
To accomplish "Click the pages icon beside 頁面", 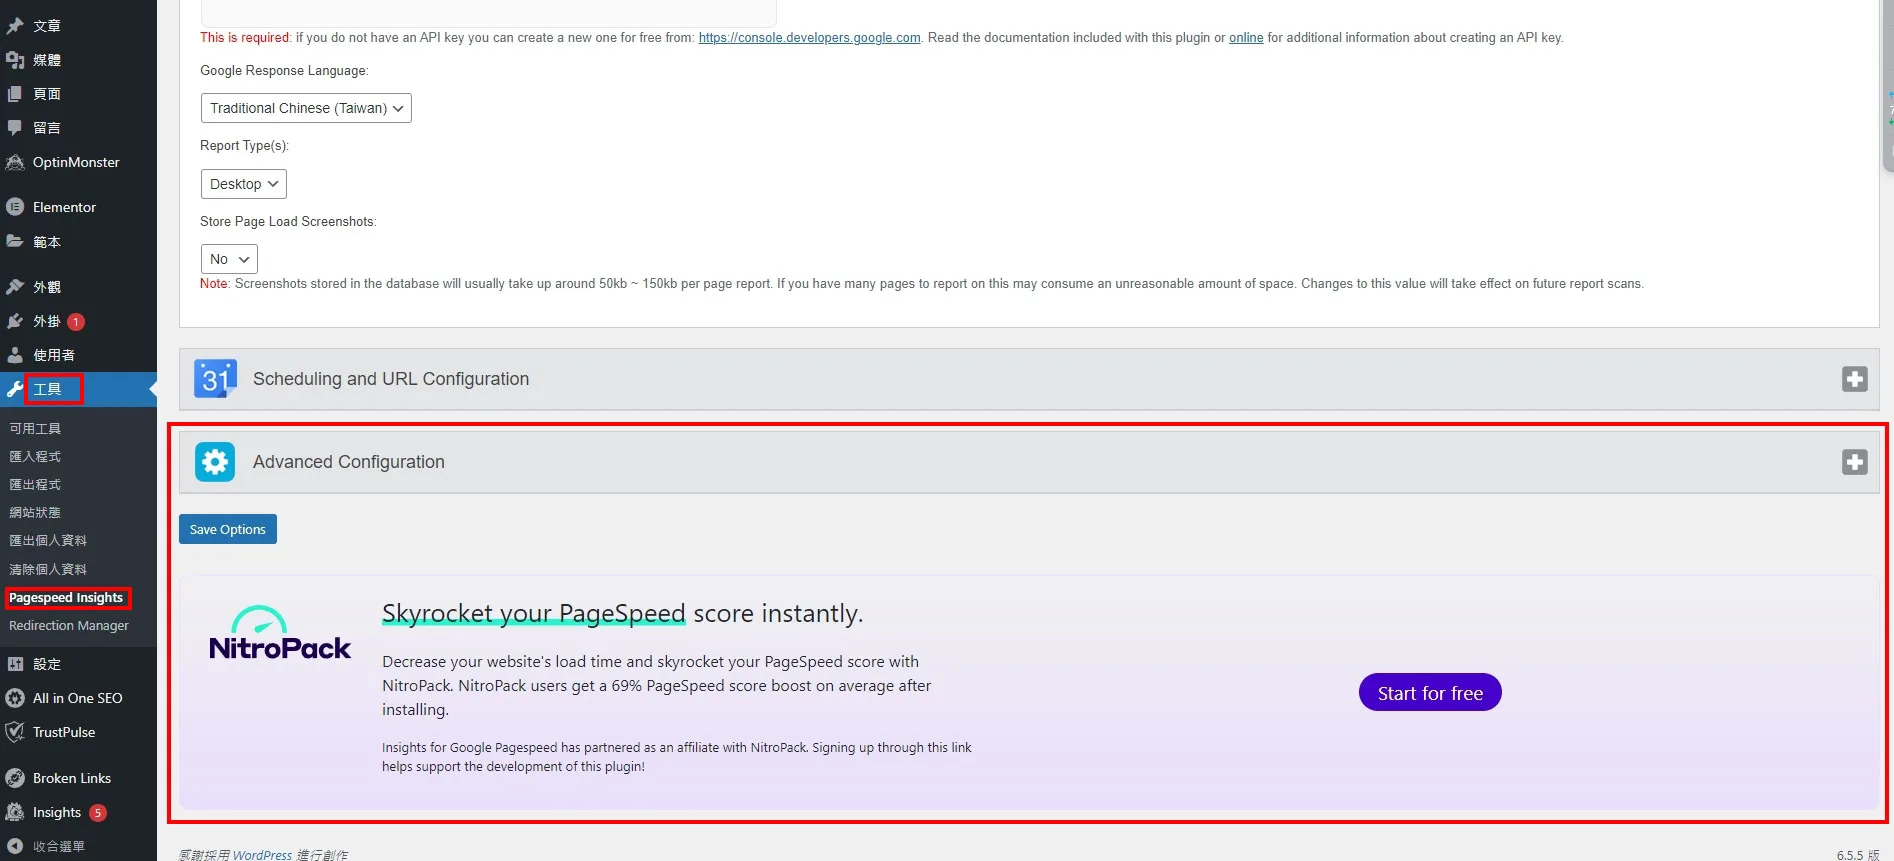I will [x=15, y=94].
